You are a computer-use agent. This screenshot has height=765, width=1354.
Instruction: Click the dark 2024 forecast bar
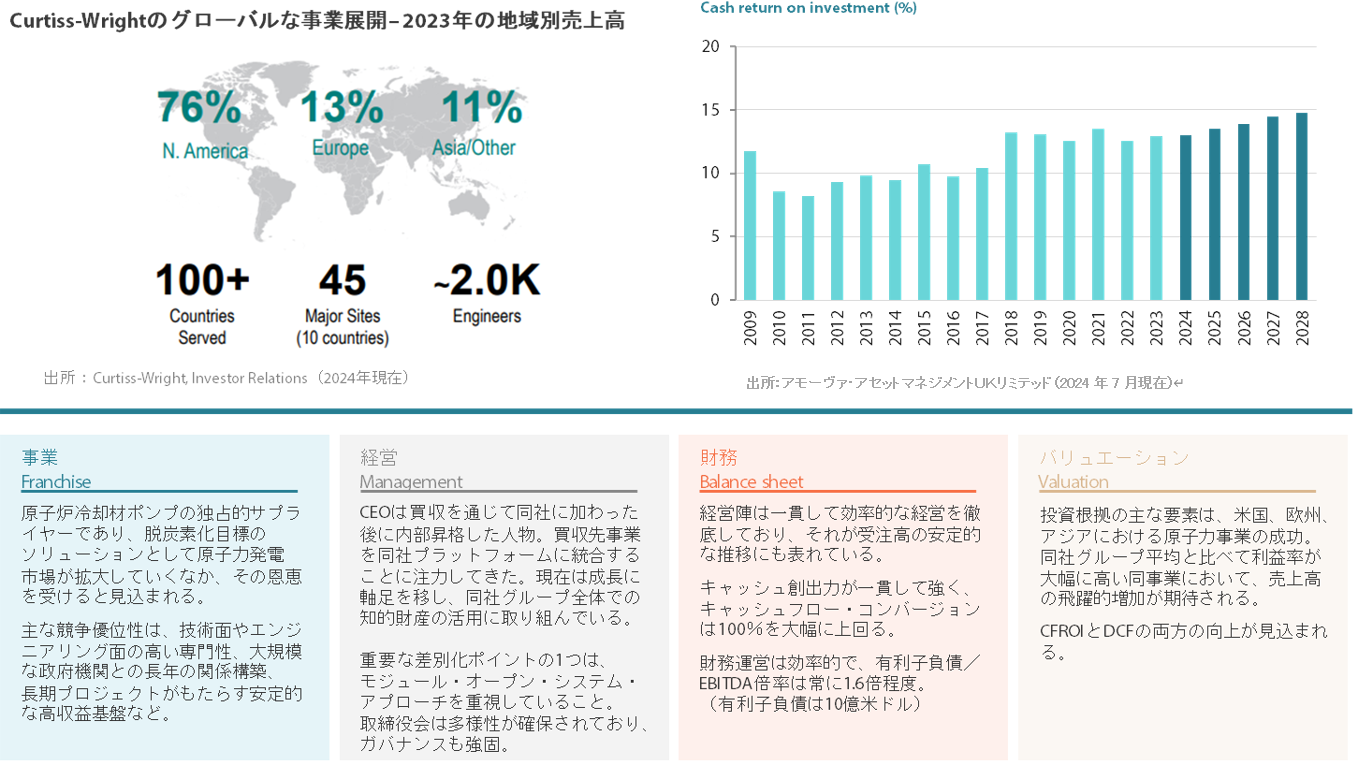point(1186,217)
